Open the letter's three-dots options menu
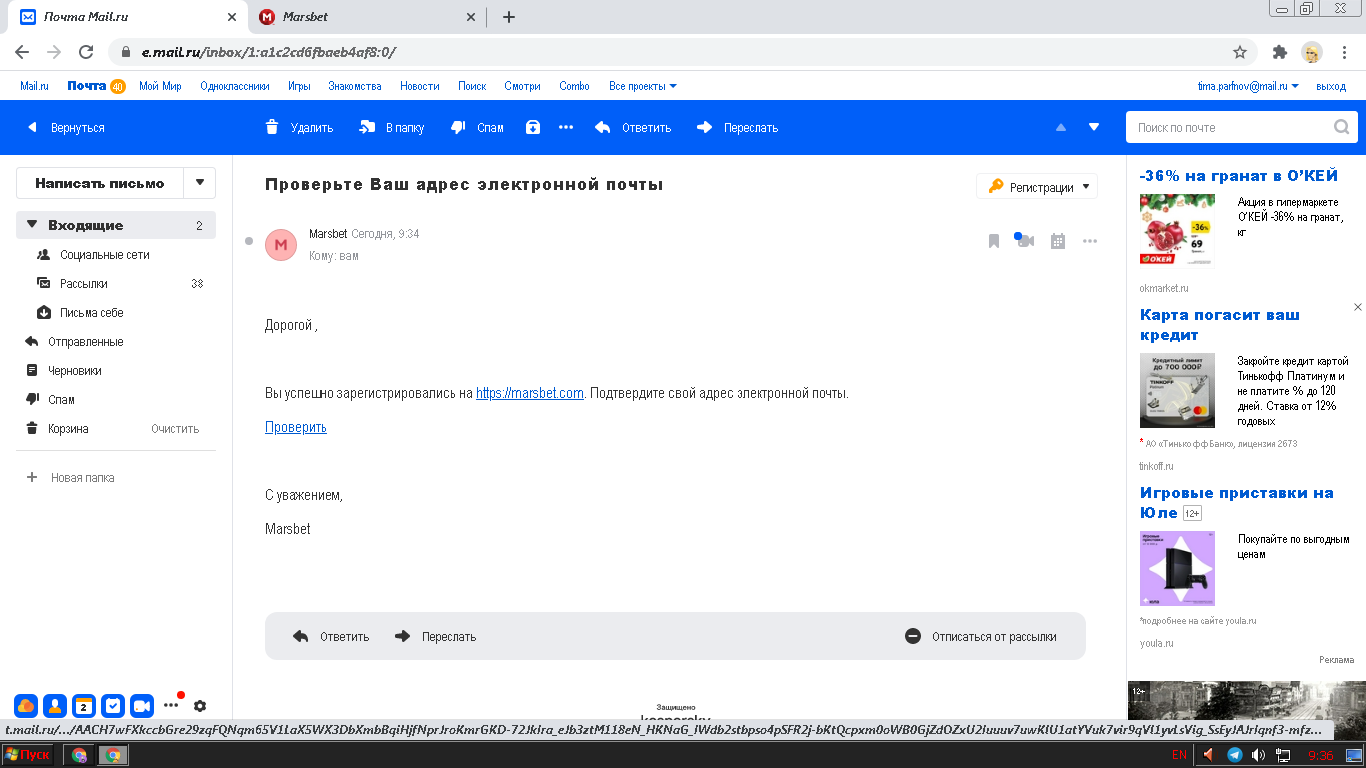 1090,241
